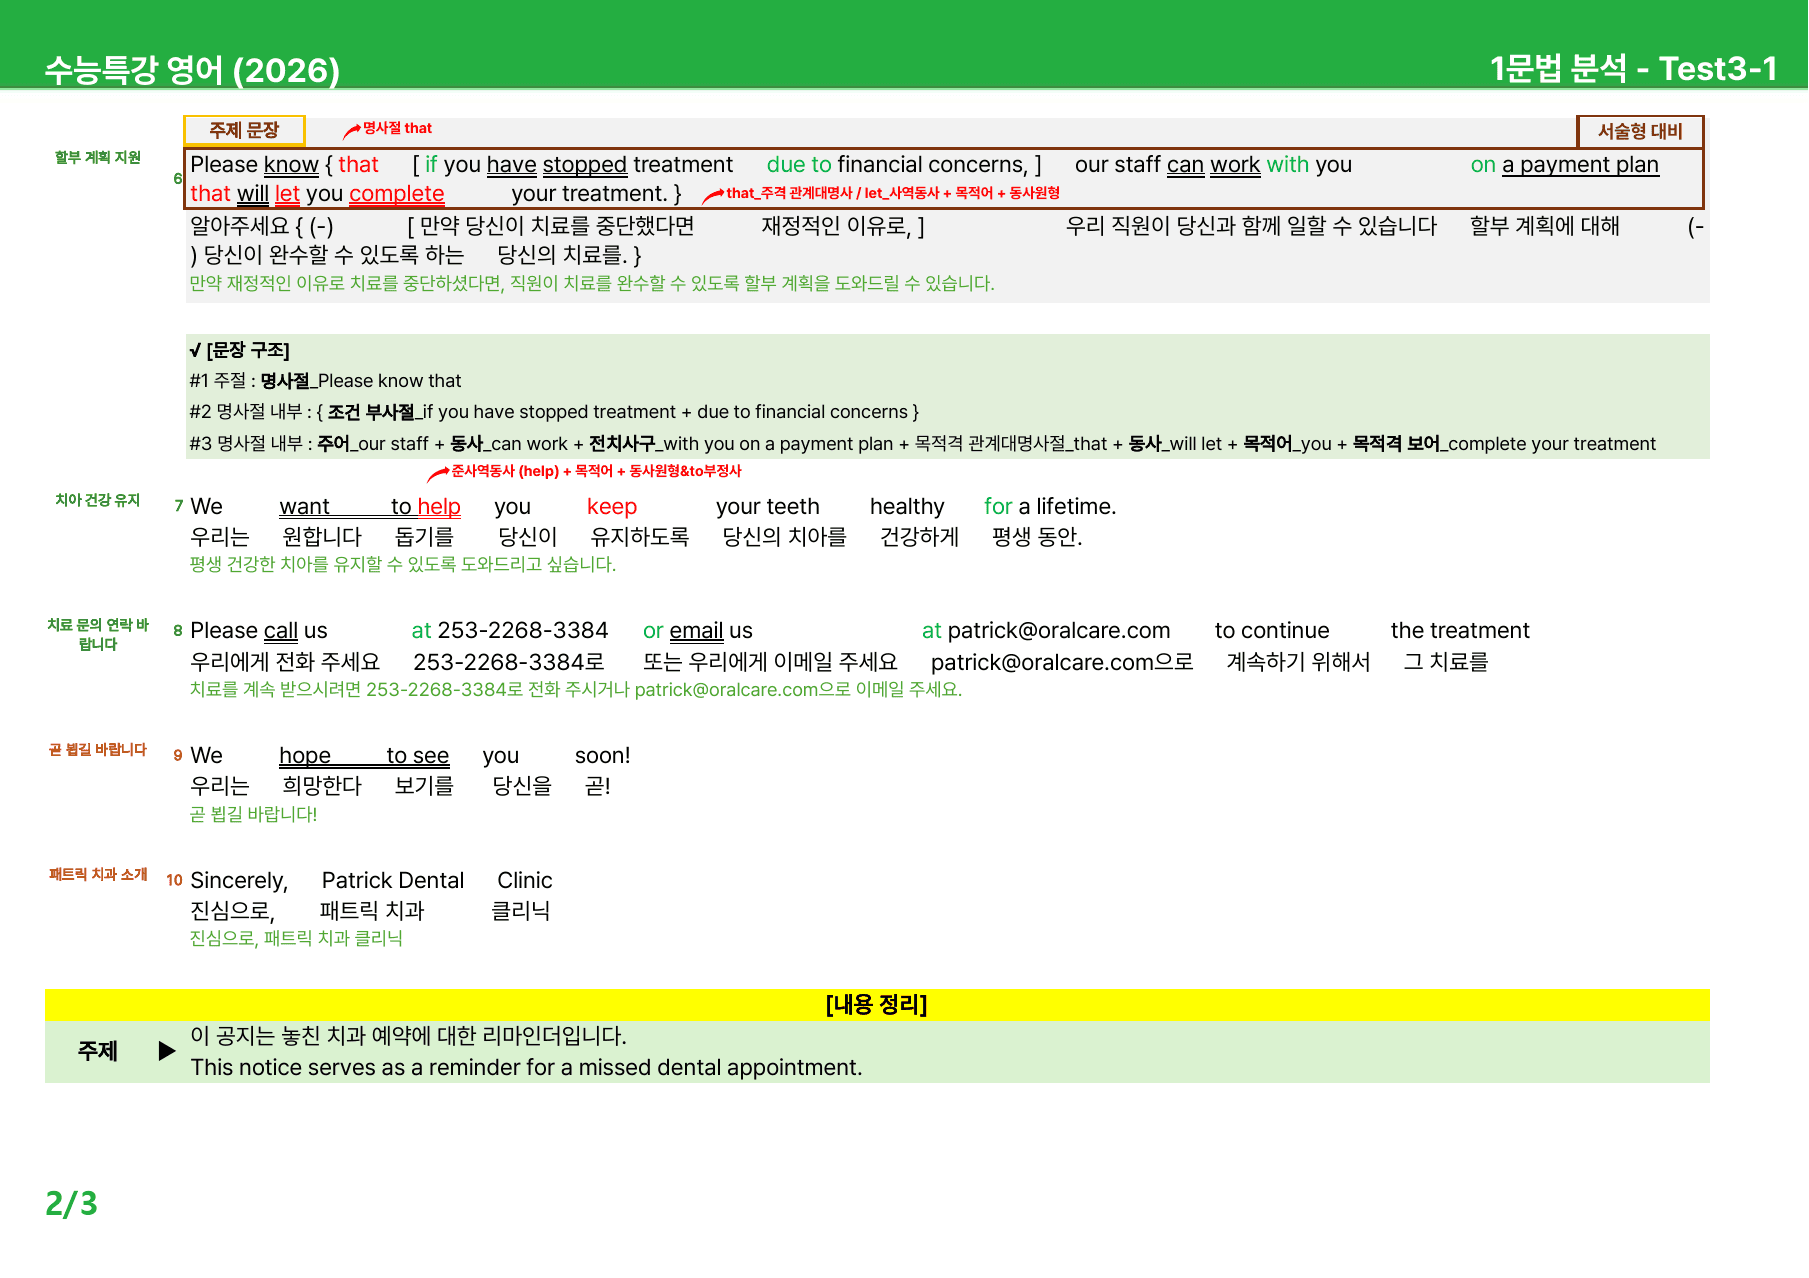Screen dimensions: 1809x1278
Task: Click the underlined word hope in sentence 9
Action: [x=305, y=756]
